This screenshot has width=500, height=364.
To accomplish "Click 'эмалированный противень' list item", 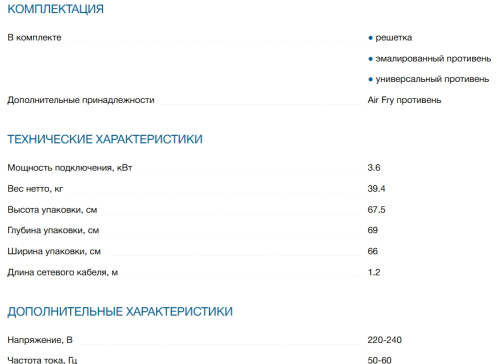I will coord(433,59).
